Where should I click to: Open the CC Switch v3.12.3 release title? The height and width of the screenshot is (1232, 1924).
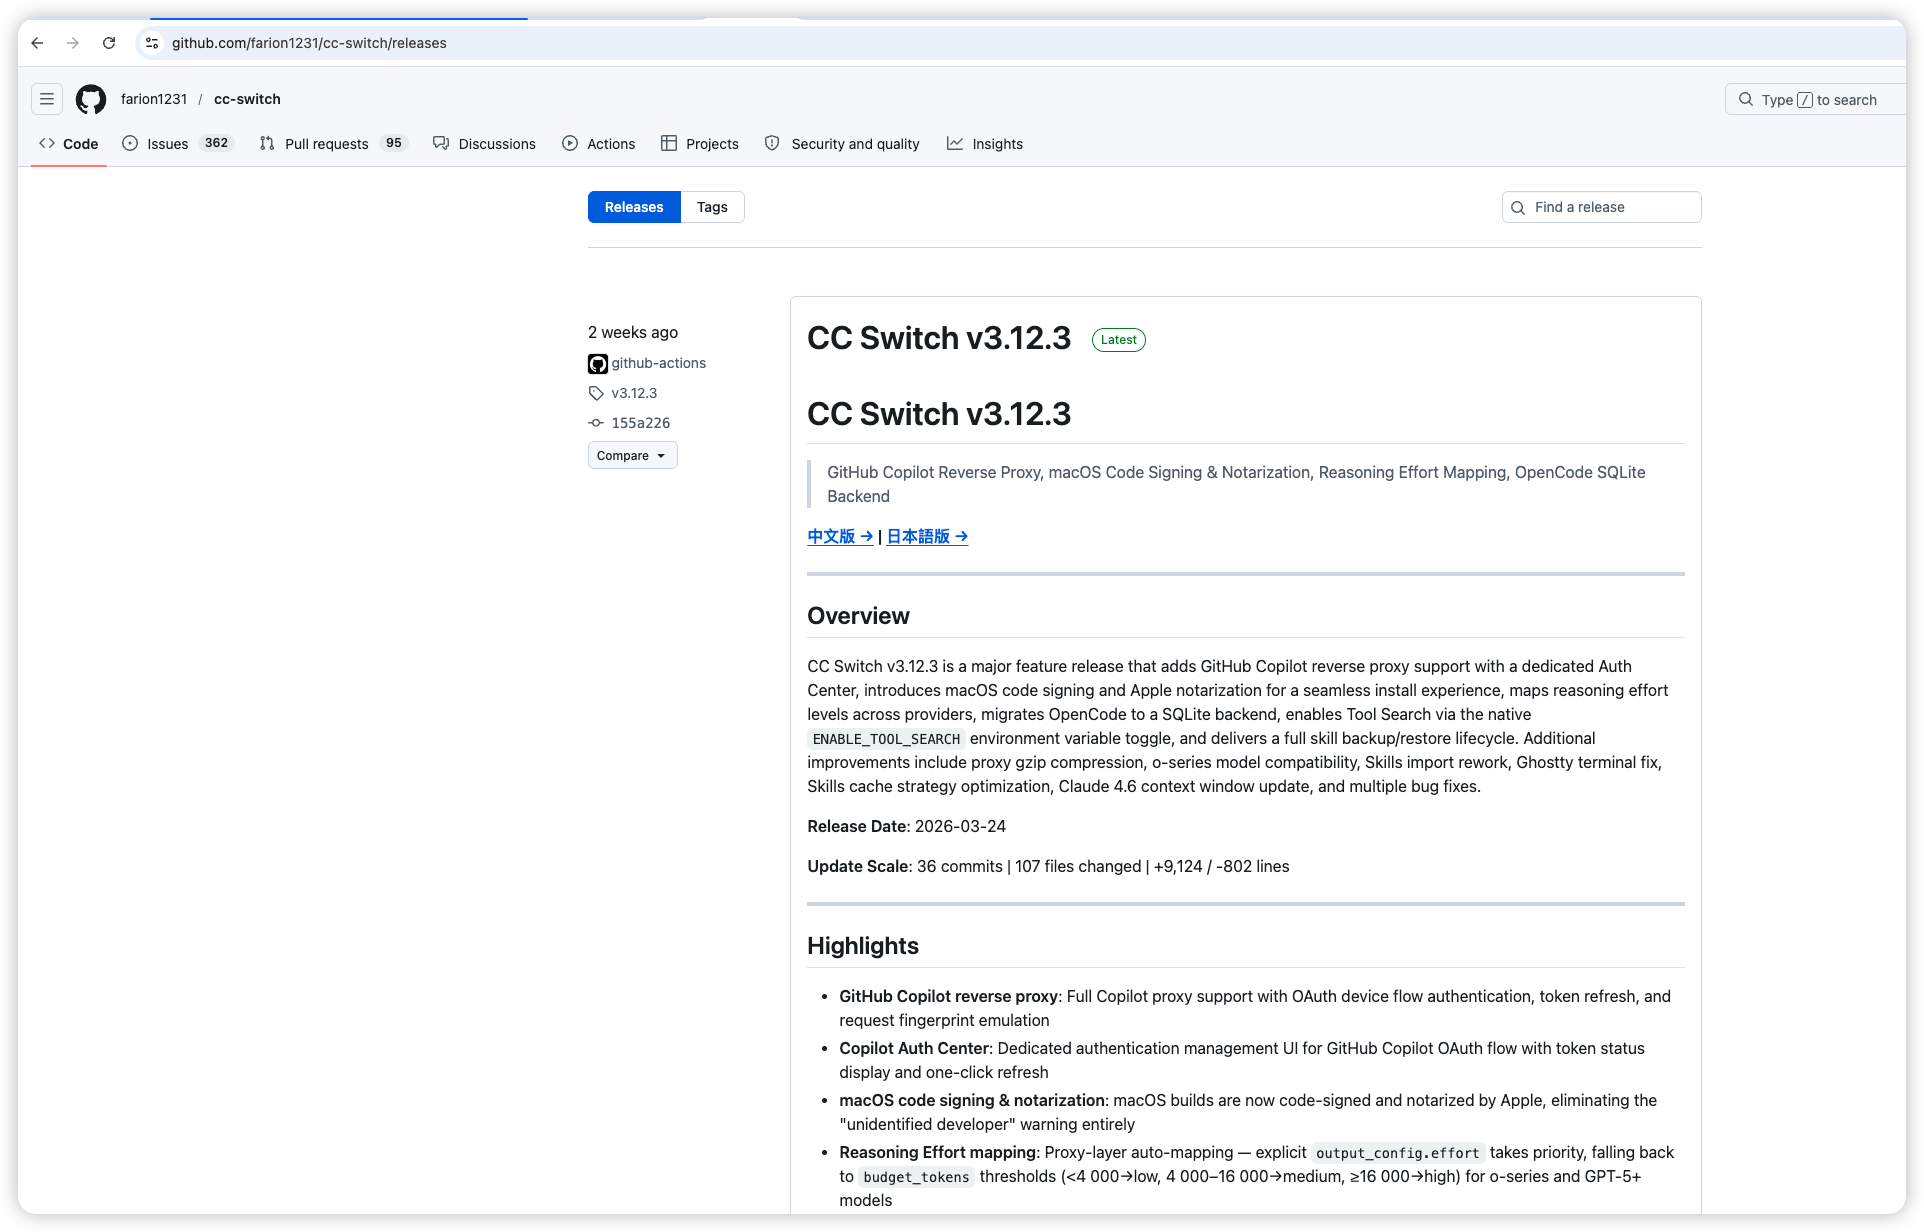tap(939, 338)
